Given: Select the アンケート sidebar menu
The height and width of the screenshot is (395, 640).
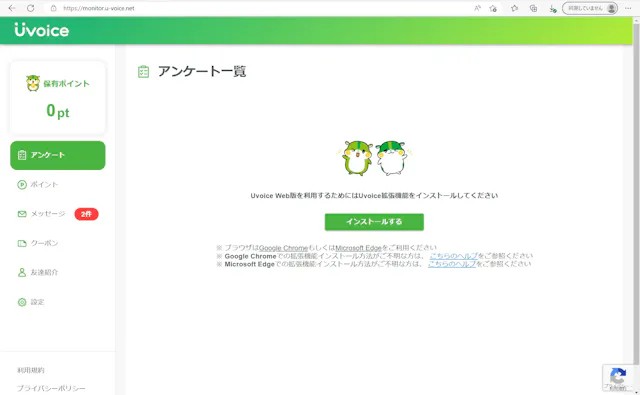Looking at the screenshot, I should click(x=58, y=155).
